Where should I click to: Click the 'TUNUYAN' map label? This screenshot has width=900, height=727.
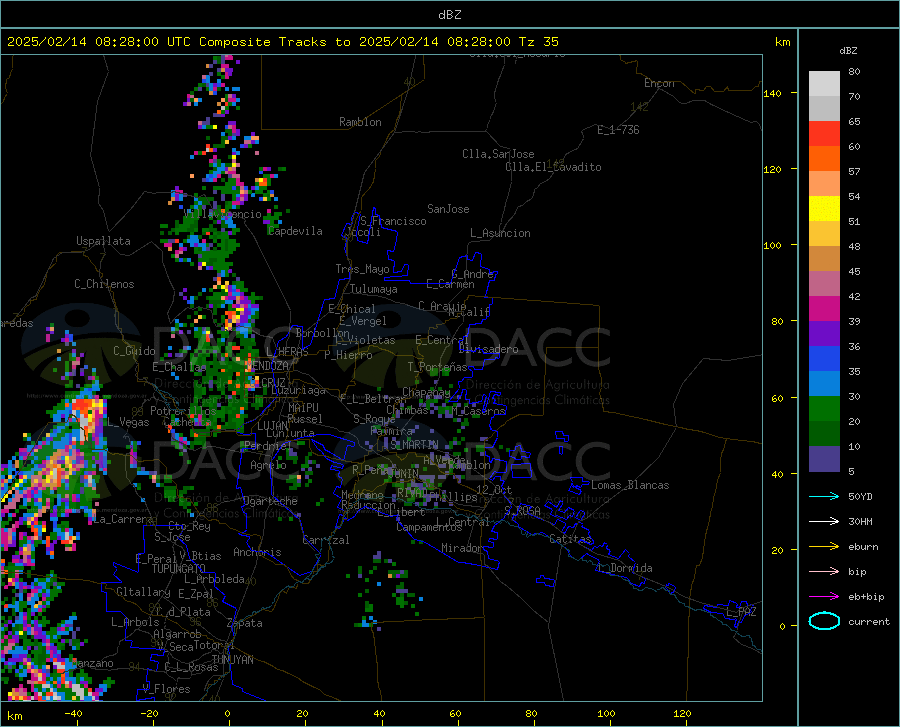coord(232,659)
